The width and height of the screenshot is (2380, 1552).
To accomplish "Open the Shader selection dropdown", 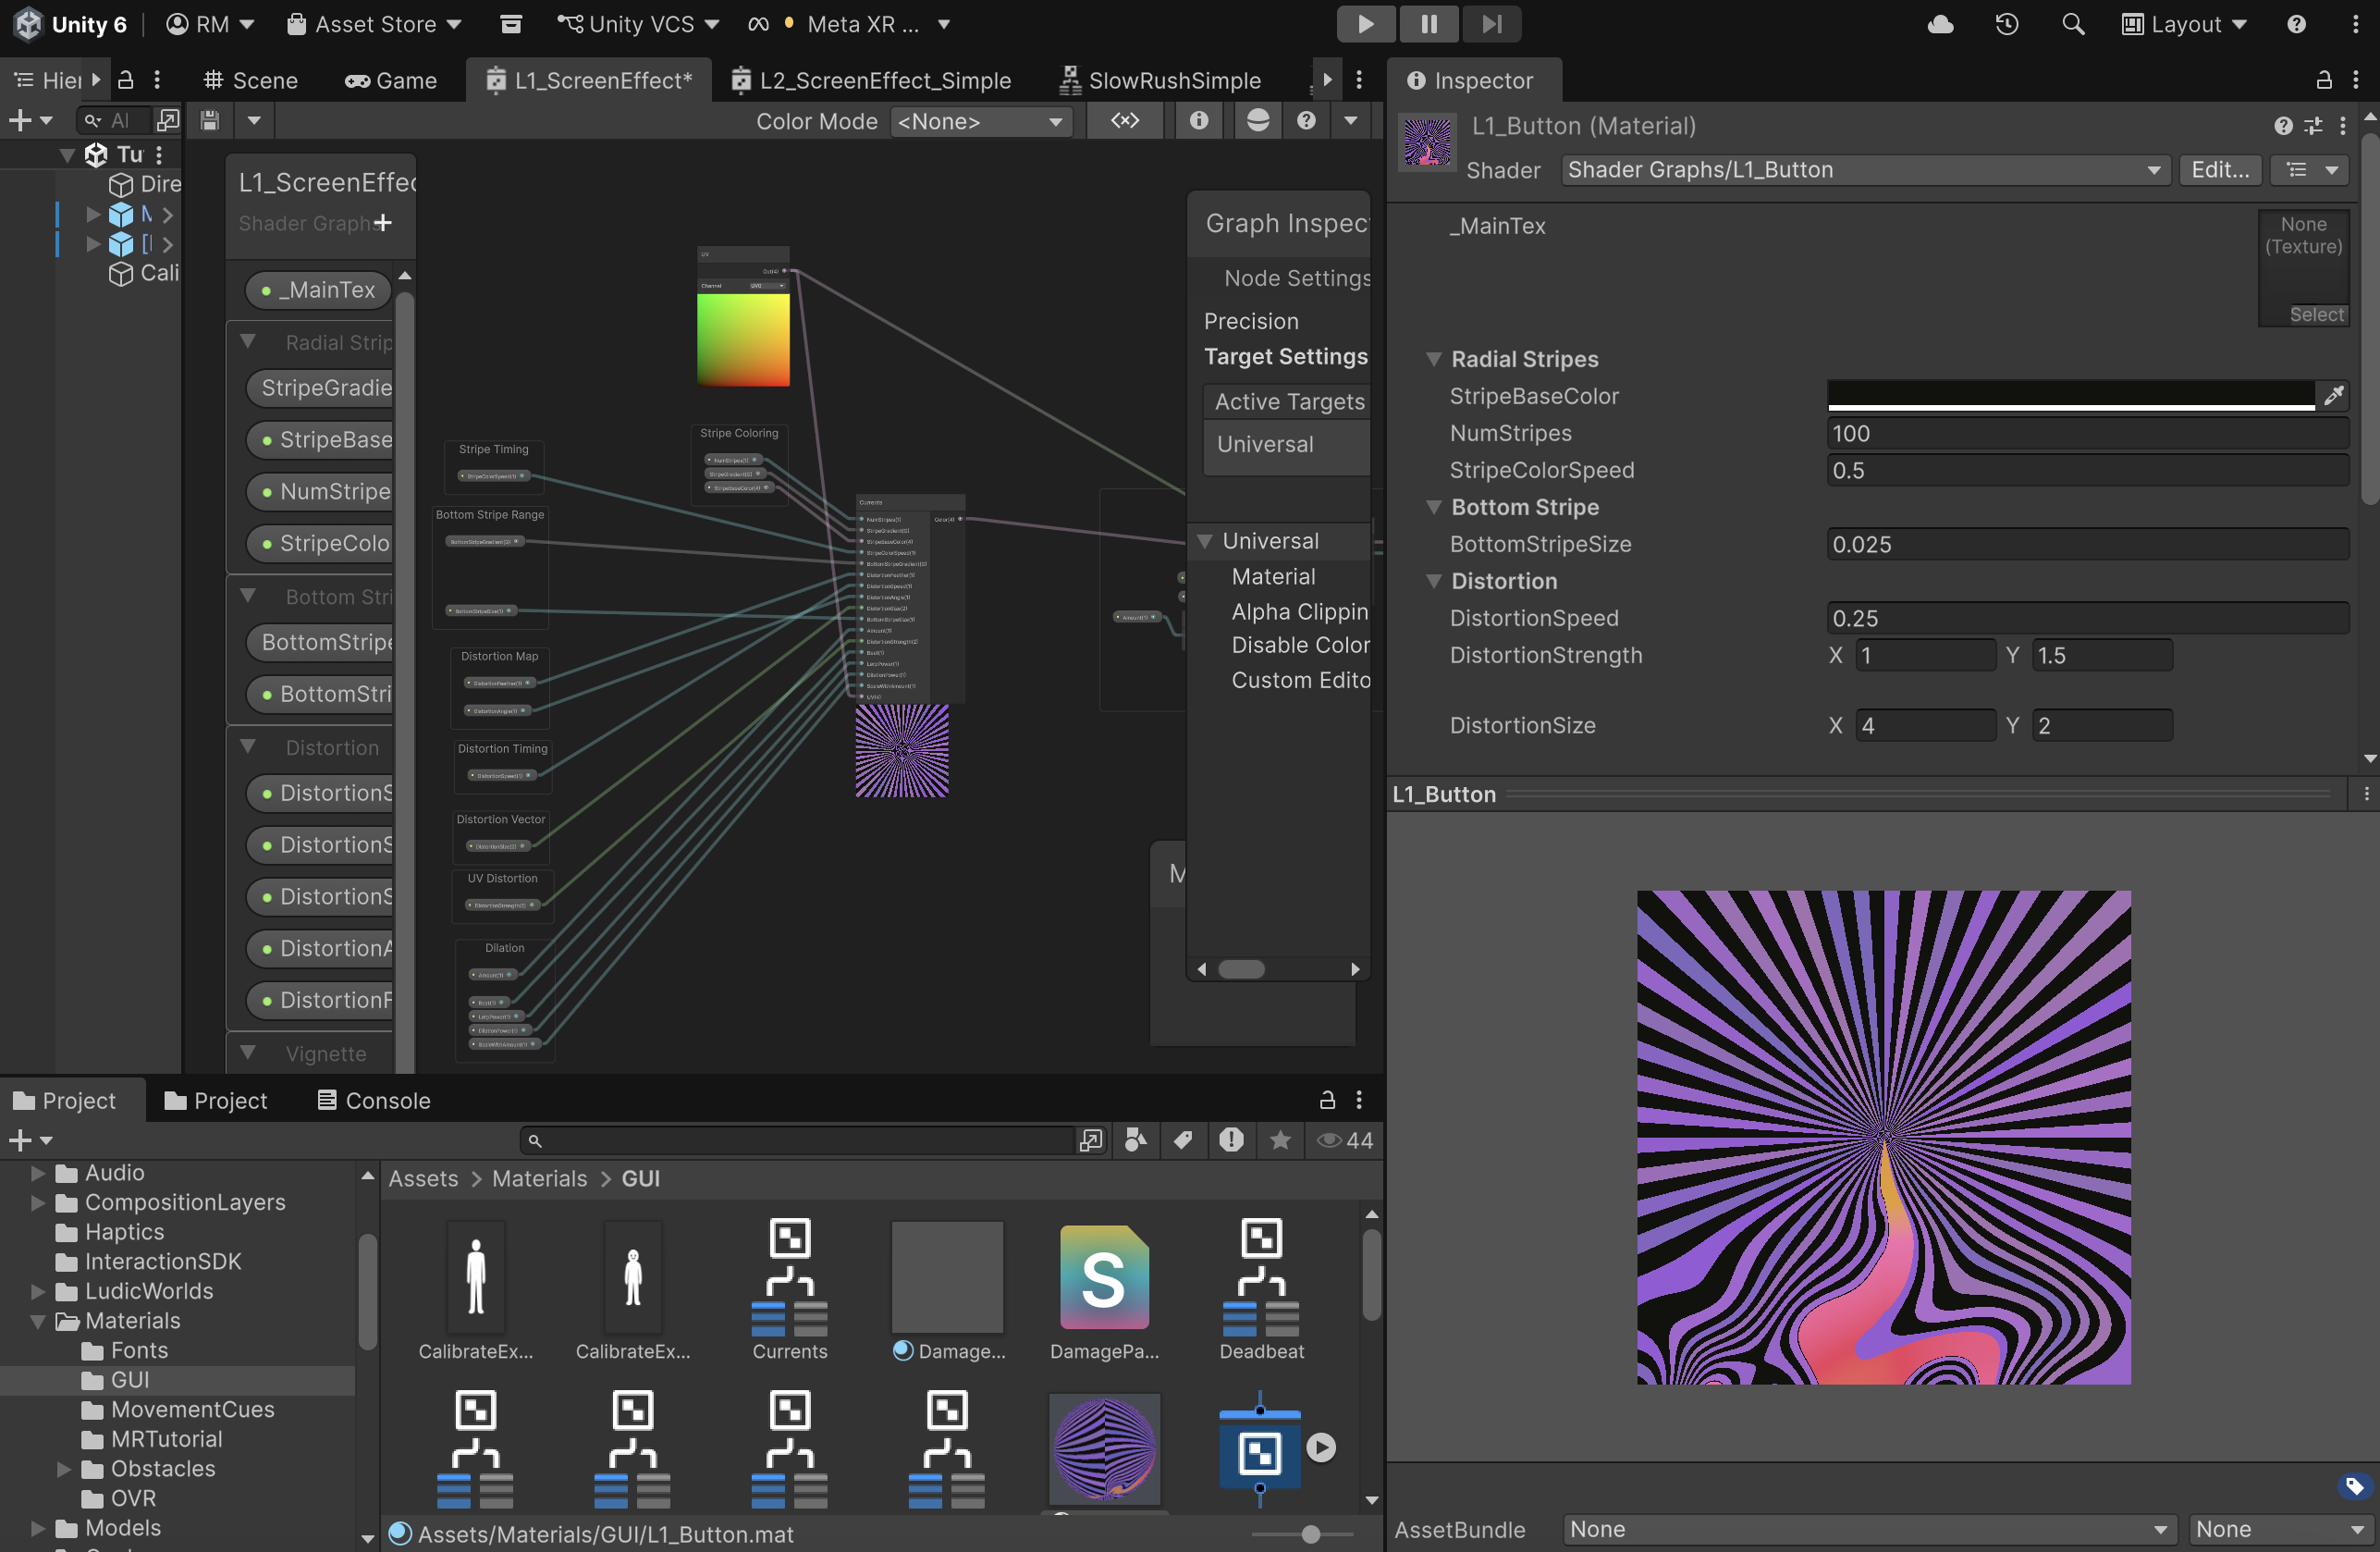I will [1865, 170].
